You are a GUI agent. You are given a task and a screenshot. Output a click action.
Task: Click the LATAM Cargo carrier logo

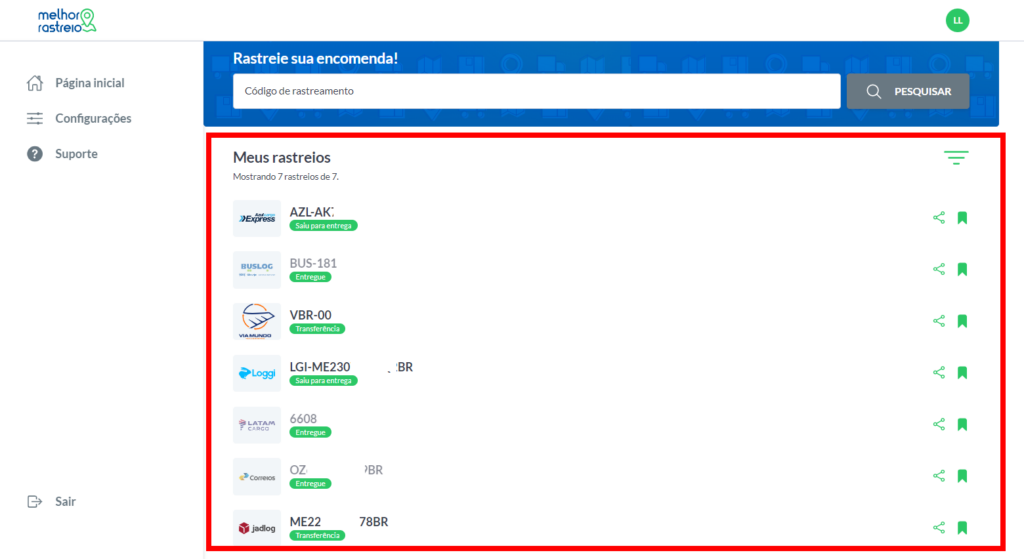tap(257, 425)
